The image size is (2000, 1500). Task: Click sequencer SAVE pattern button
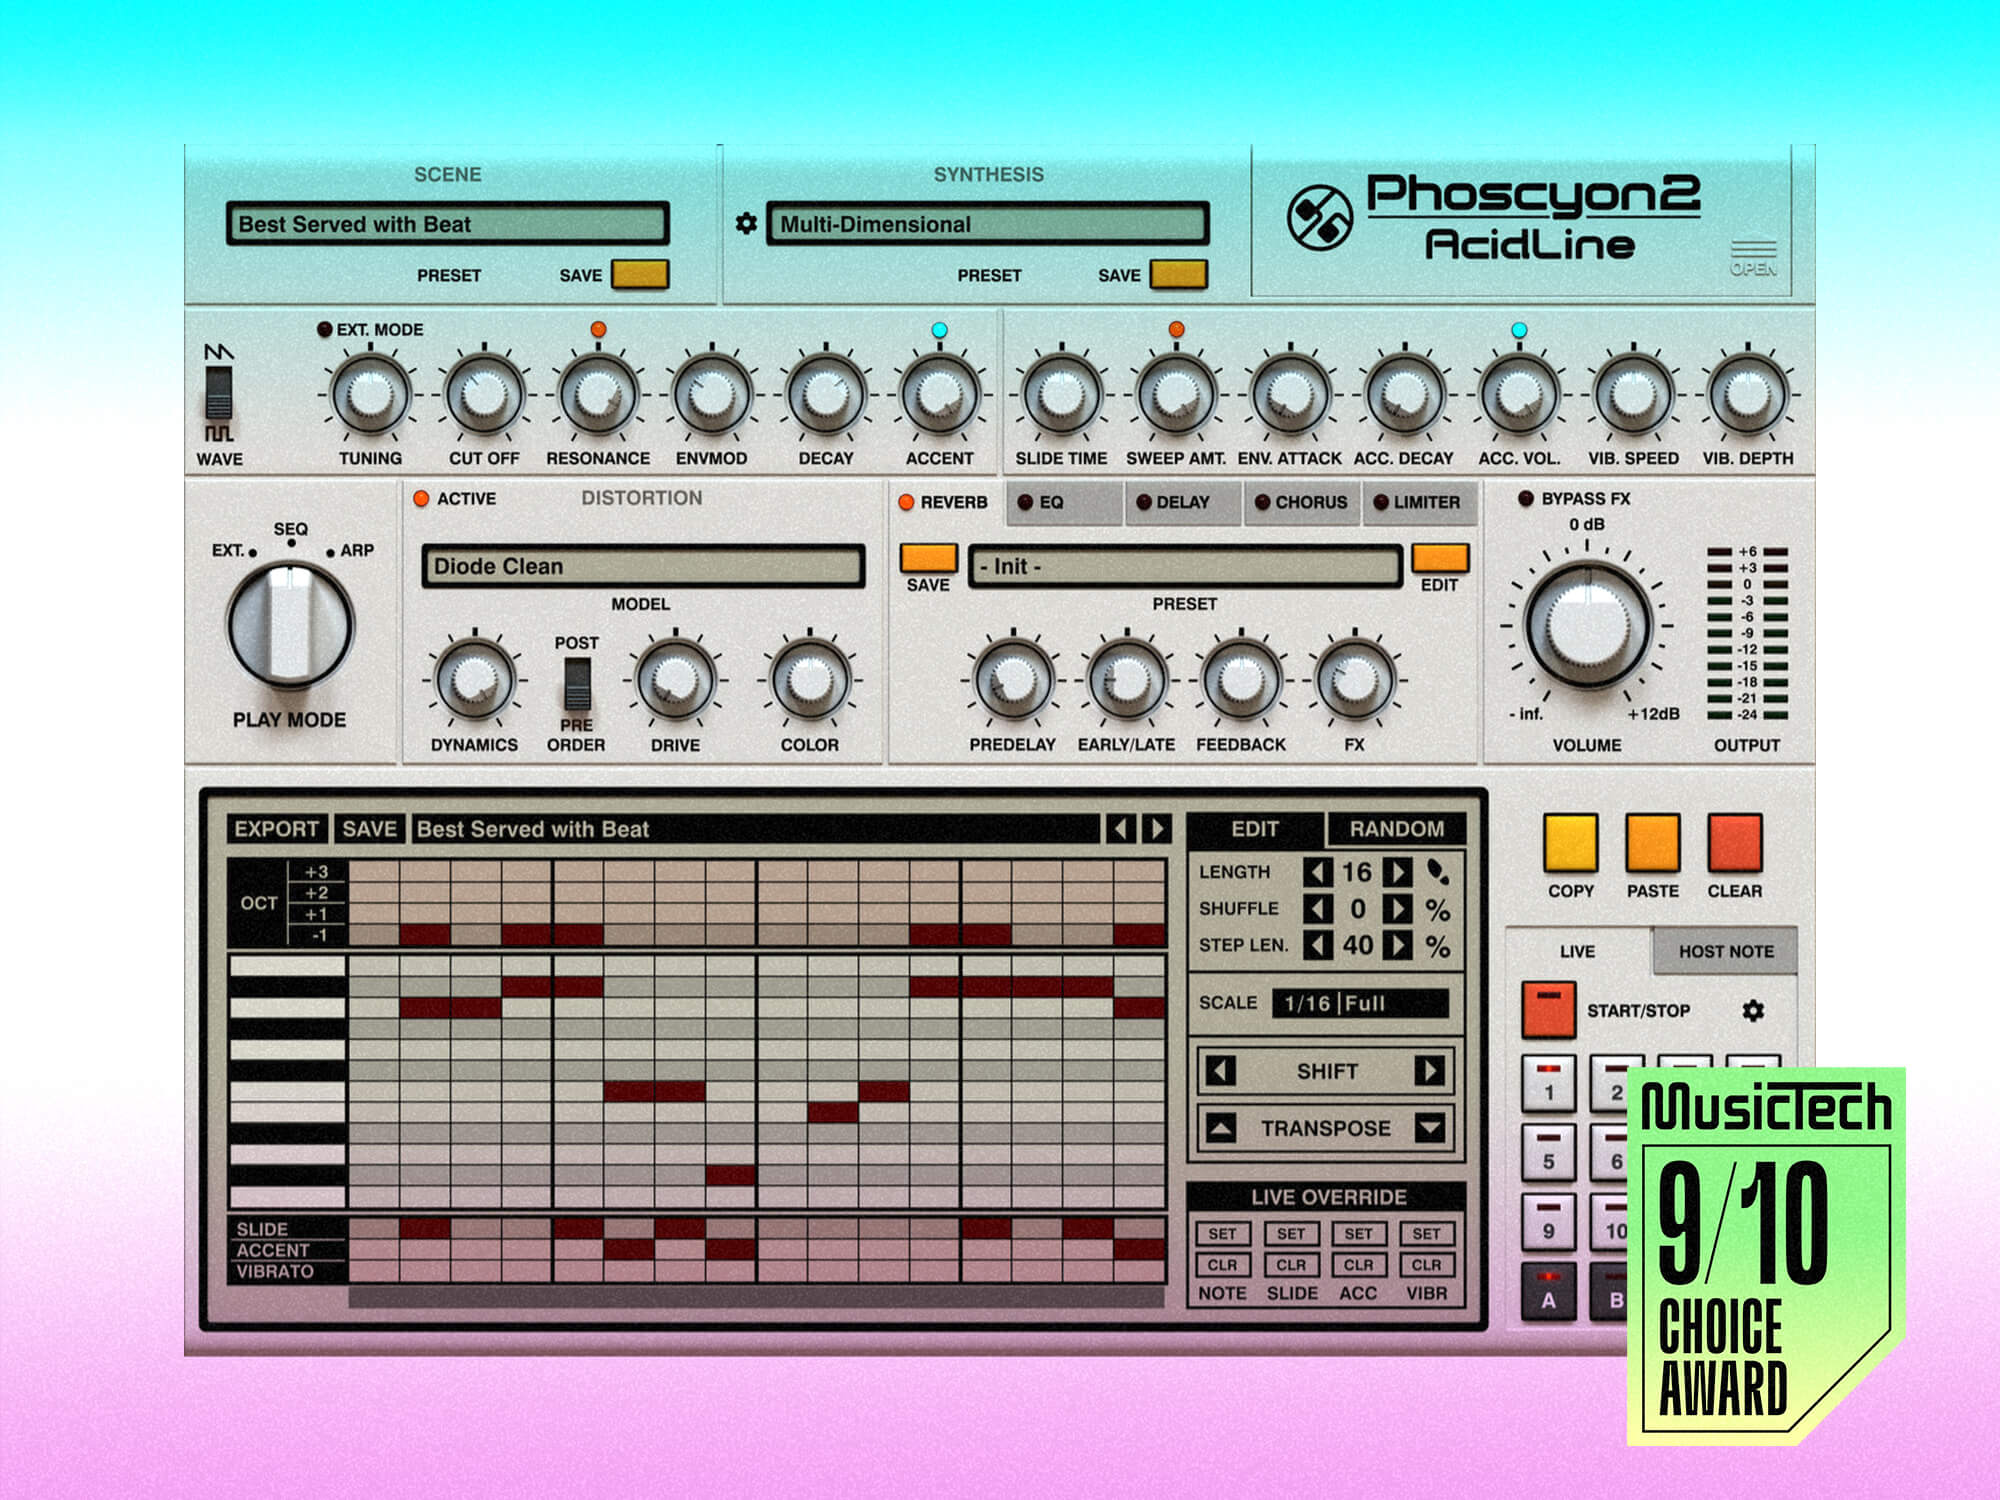(x=369, y=829)
